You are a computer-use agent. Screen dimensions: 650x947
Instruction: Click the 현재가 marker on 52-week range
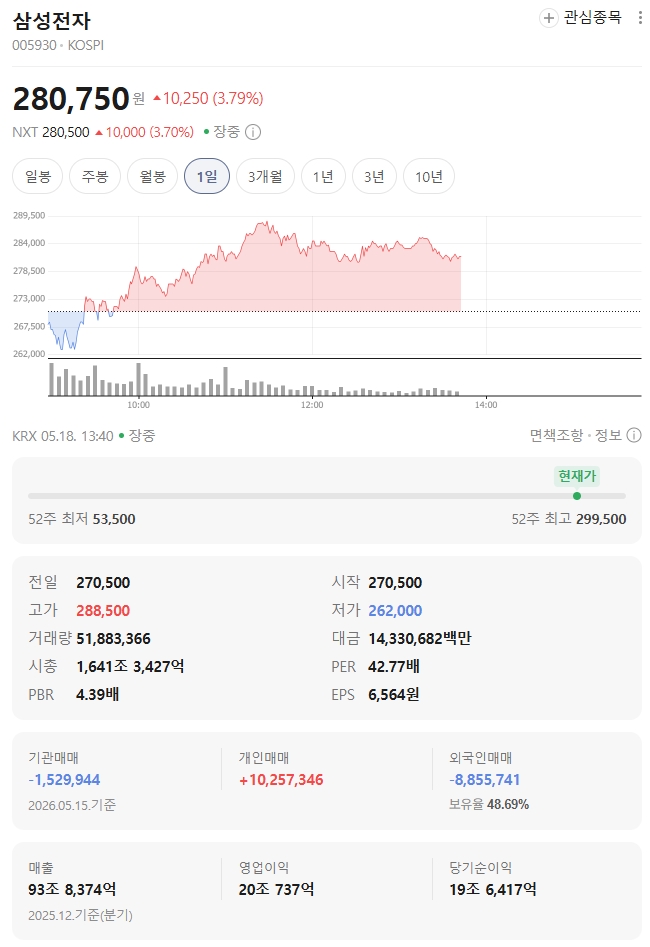click(x=577, y=476)
